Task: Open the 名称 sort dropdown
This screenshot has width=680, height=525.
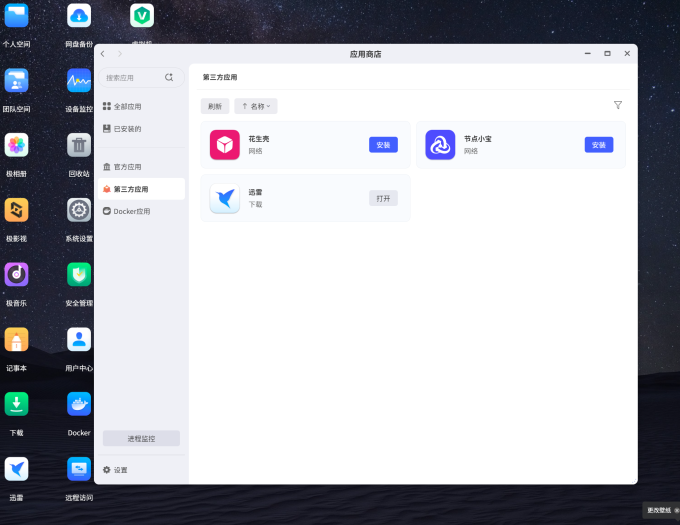Action: [x=256, y=106]
